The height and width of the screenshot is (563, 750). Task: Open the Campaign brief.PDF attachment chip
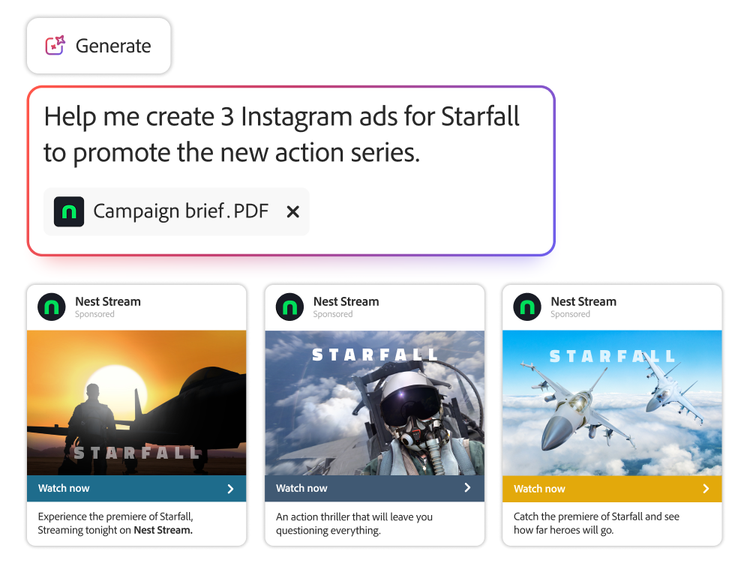(180, 211)
